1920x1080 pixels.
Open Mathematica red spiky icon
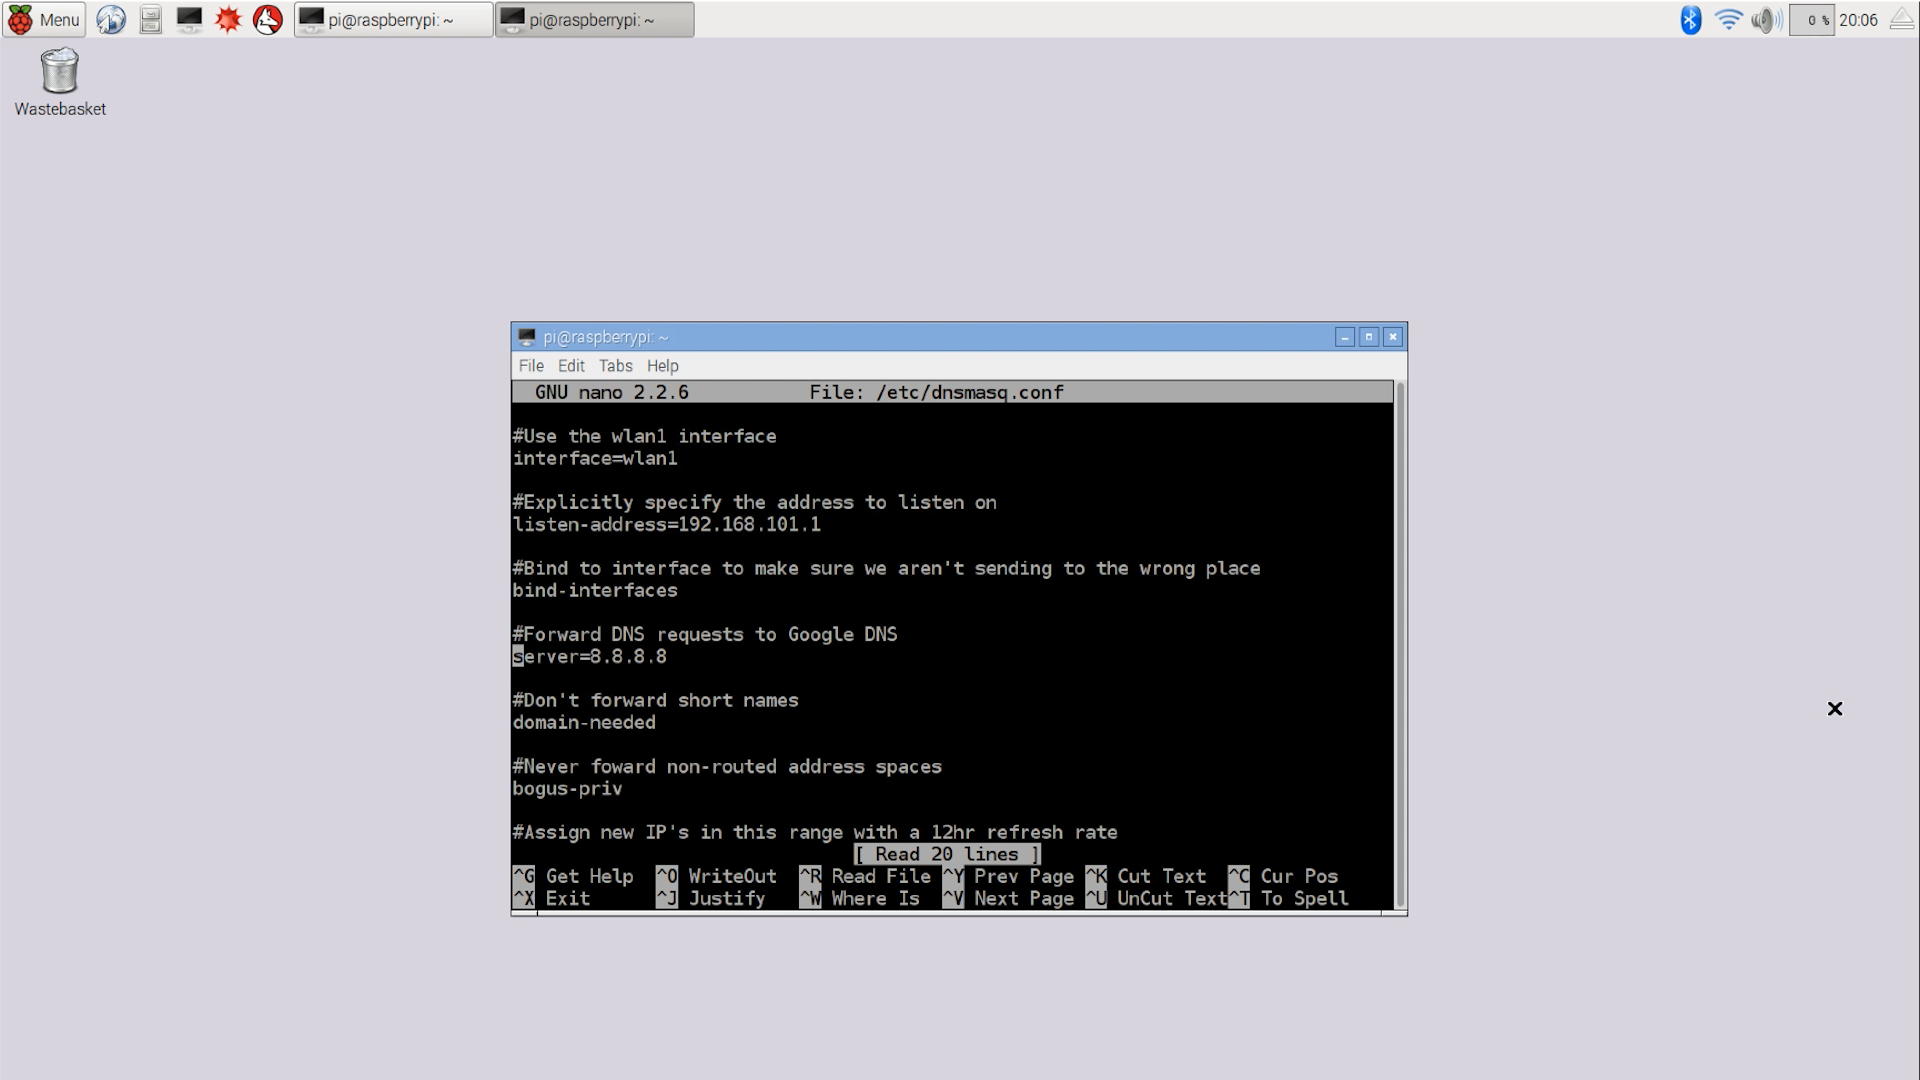point(228,19)
